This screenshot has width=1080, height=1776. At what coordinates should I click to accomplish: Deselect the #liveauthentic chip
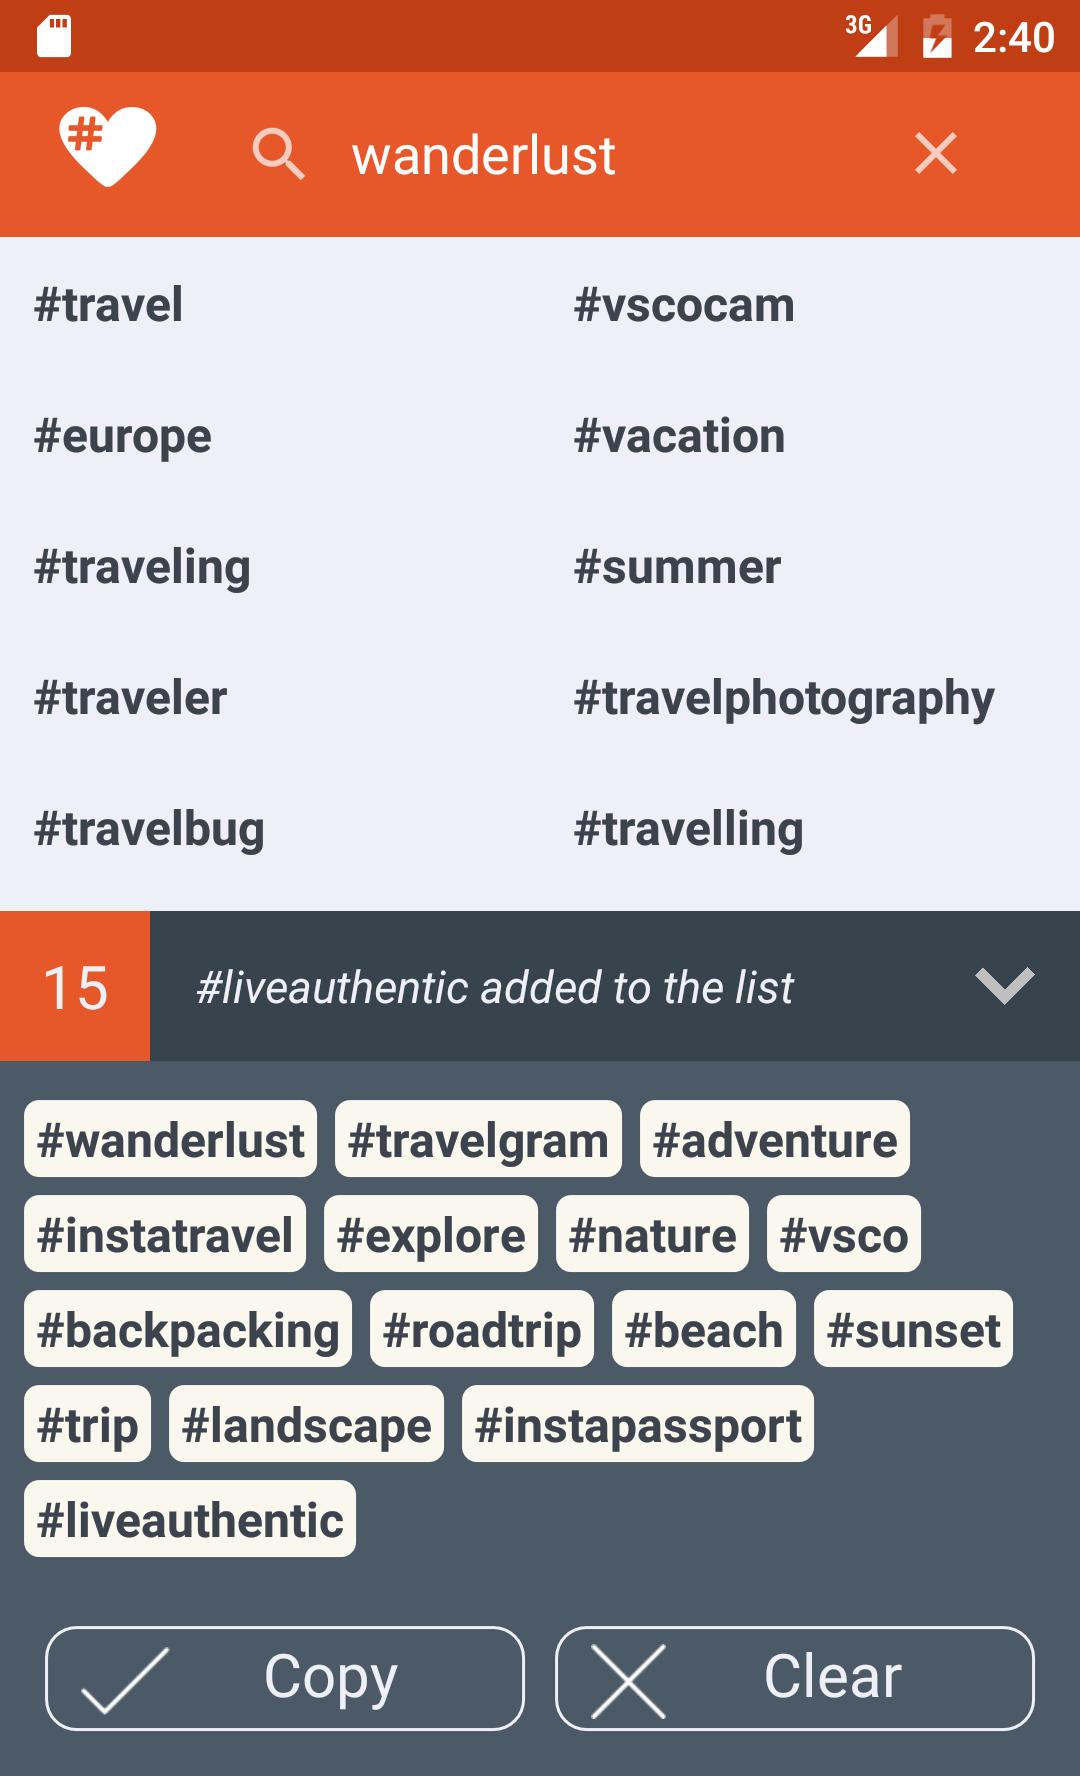point(190,1520)
